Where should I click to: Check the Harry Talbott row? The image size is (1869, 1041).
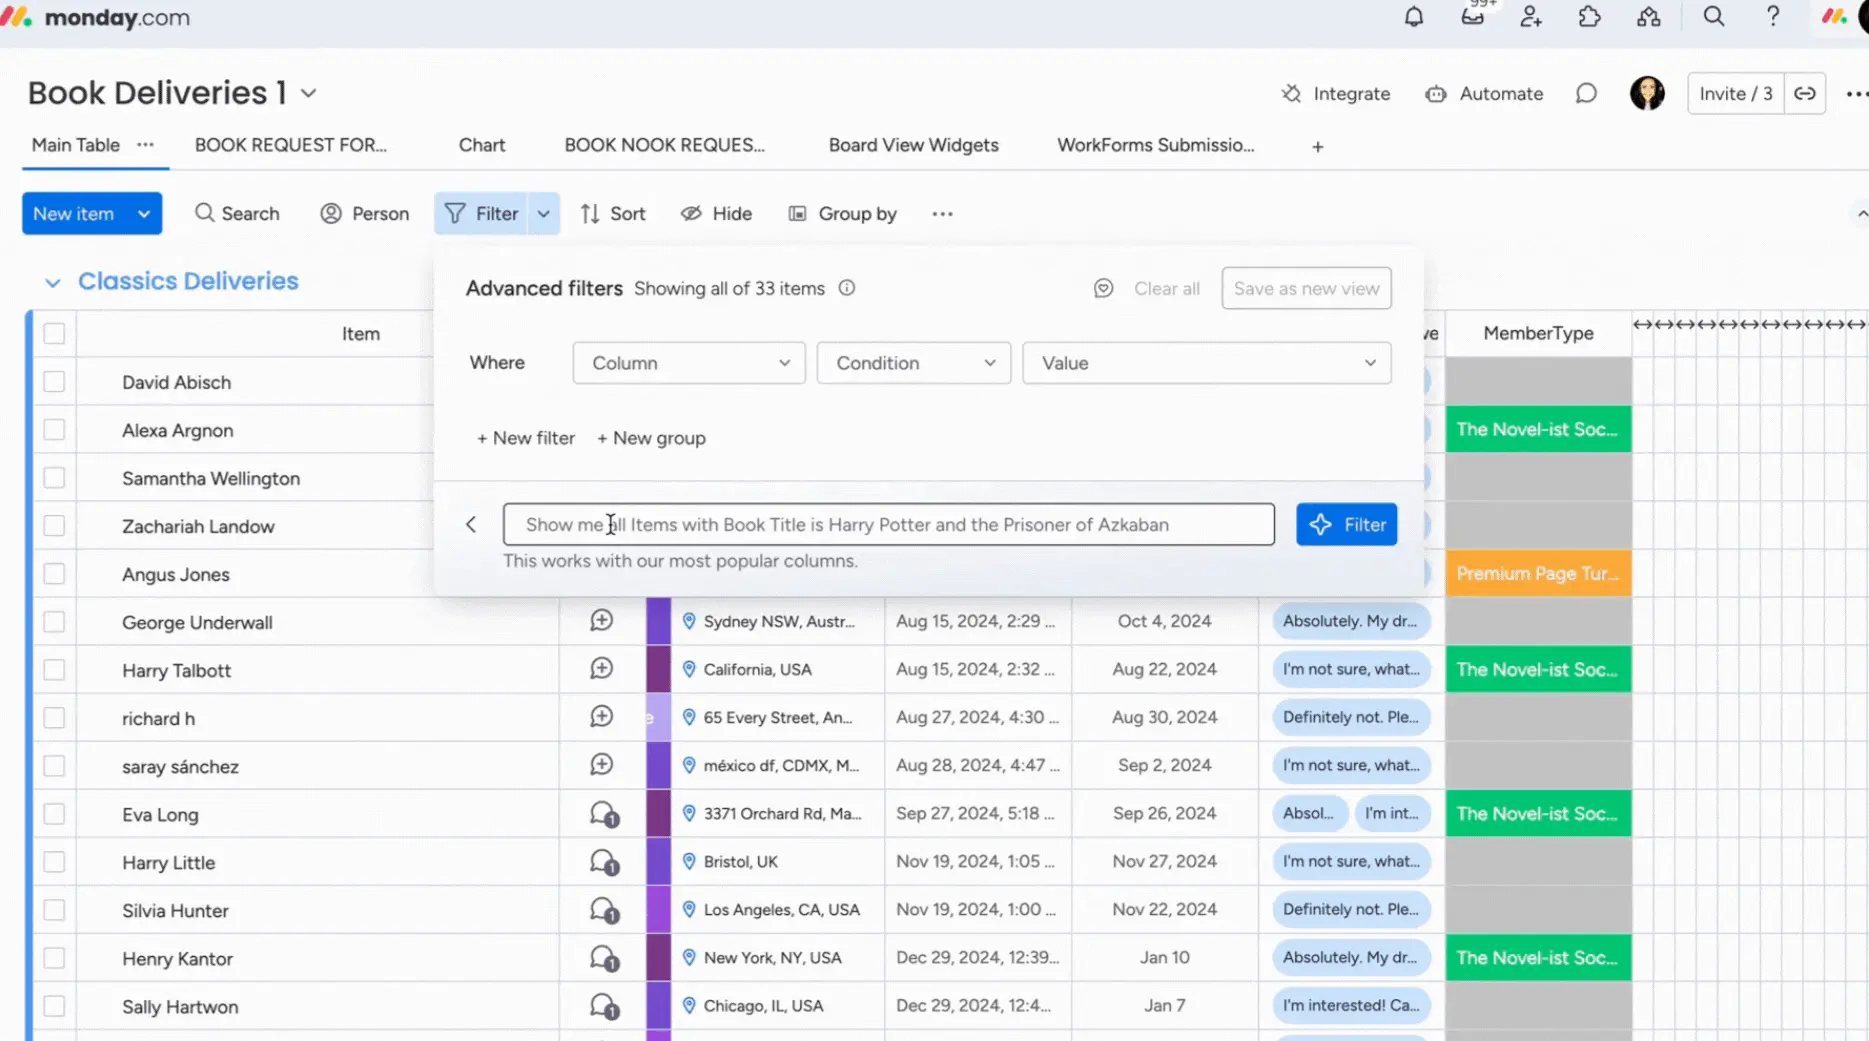(x=54, y=670)
